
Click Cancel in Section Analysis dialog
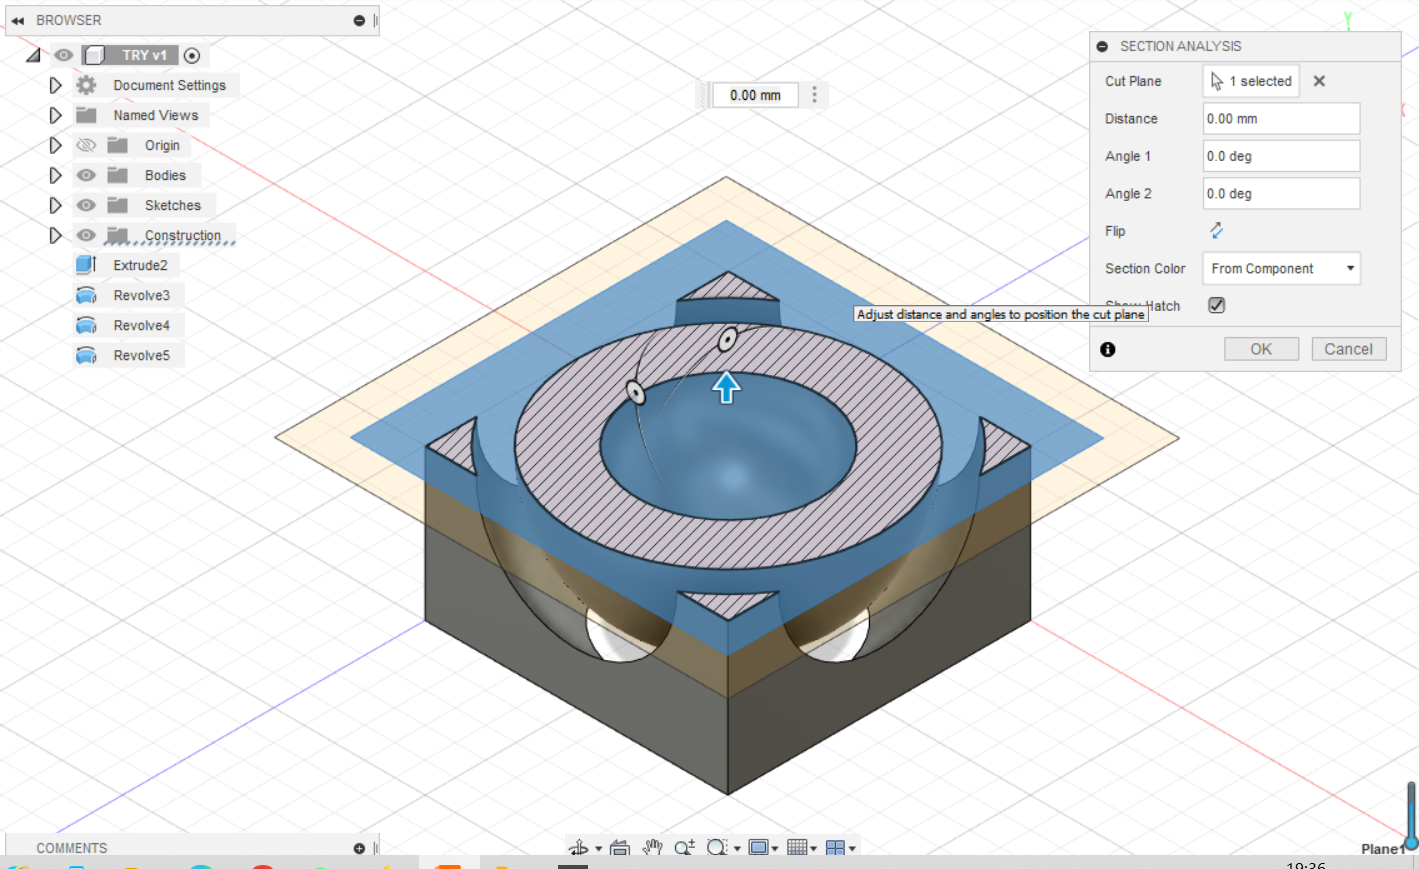1348,349
